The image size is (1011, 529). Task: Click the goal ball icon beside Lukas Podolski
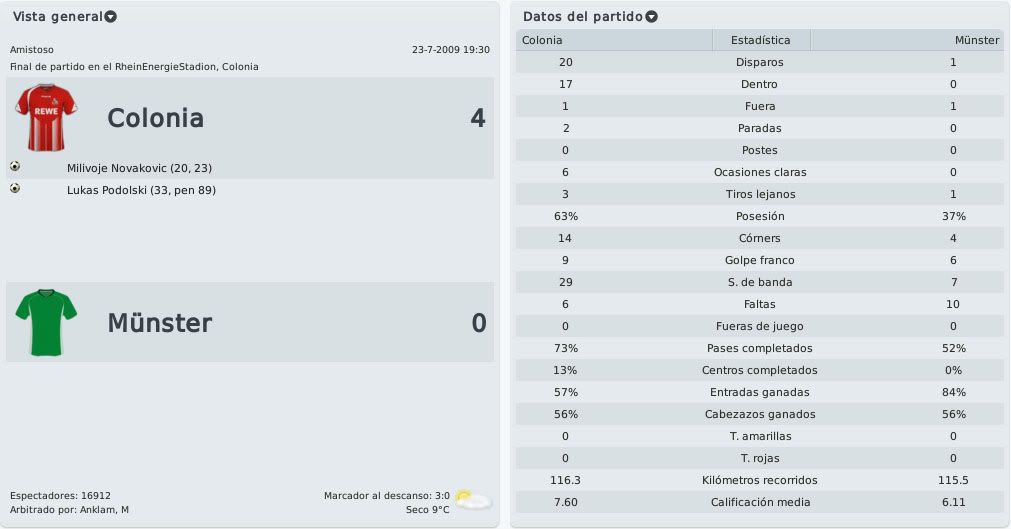click(15, 188)
